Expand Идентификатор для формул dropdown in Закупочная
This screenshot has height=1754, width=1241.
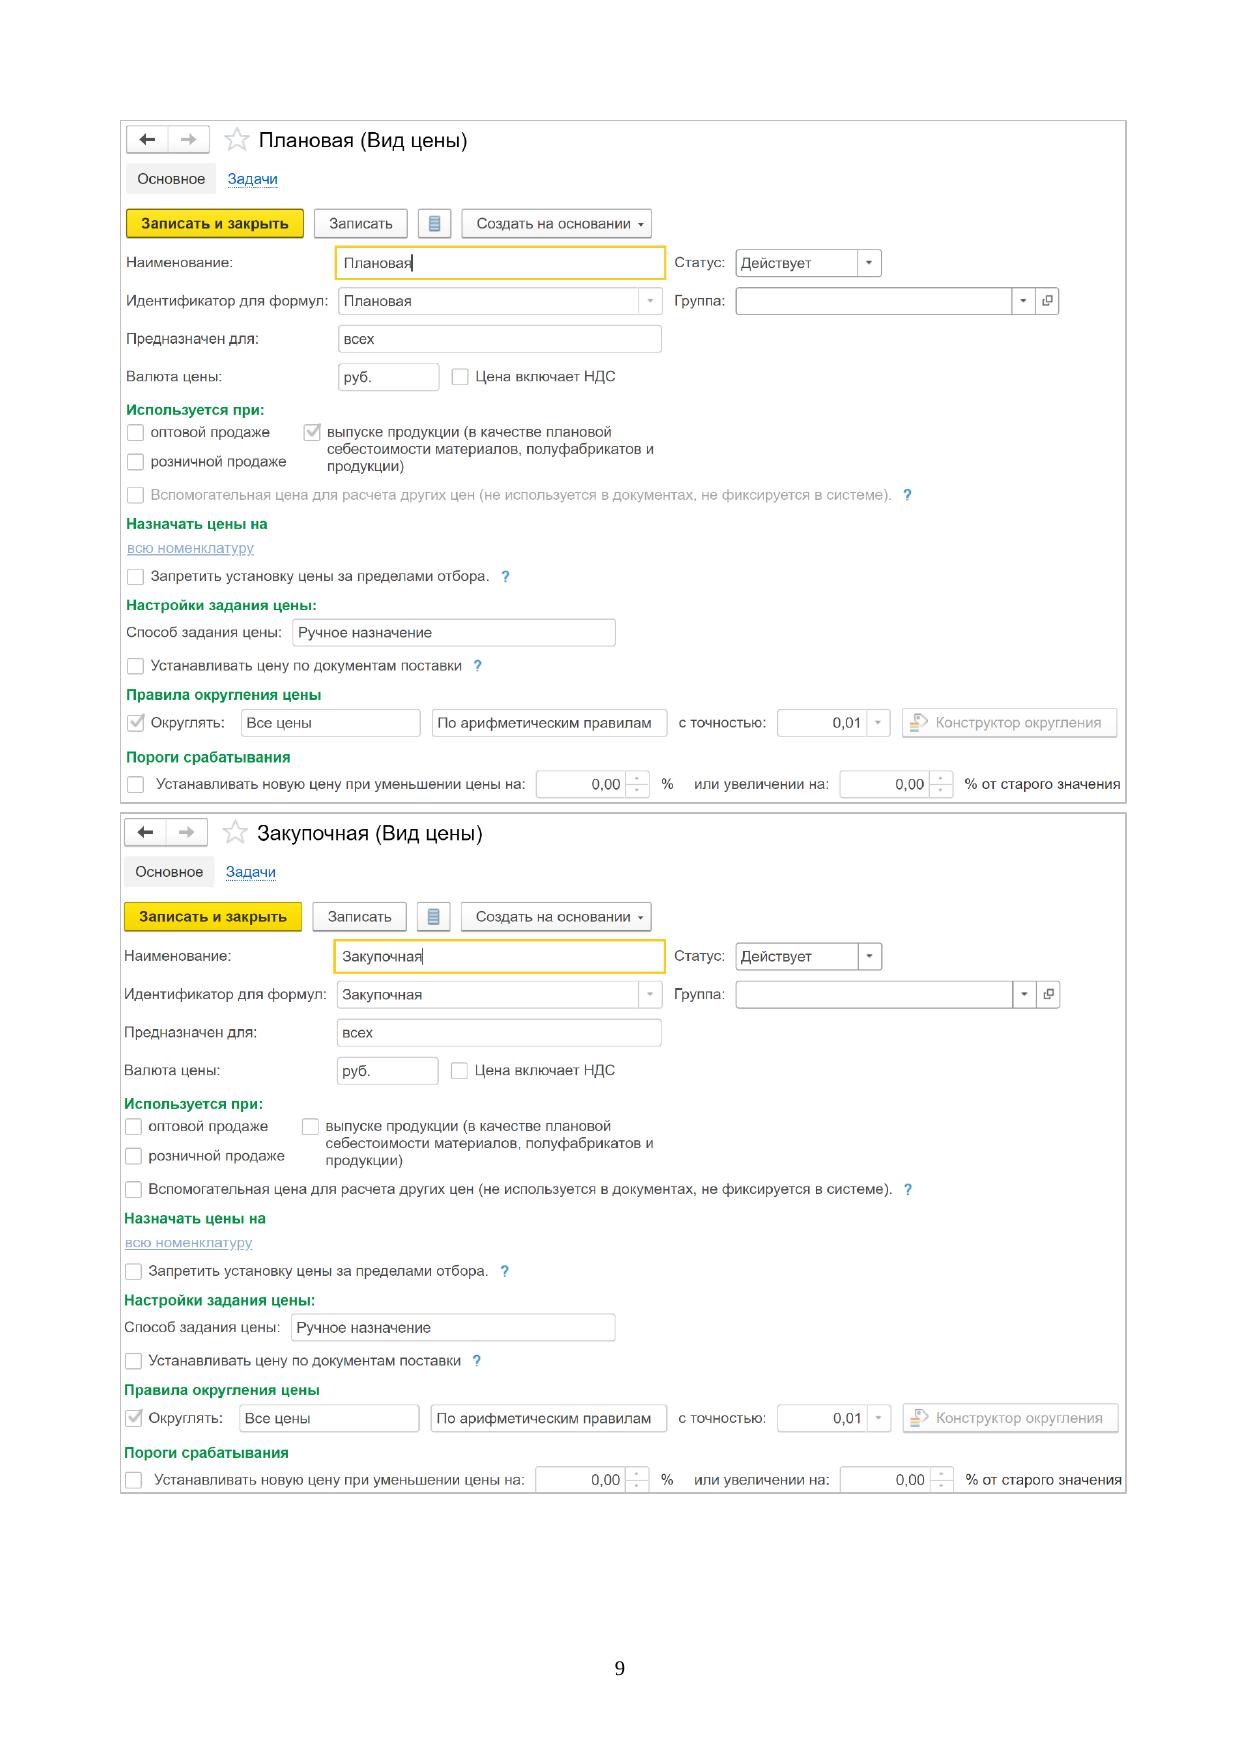point(650,995)
